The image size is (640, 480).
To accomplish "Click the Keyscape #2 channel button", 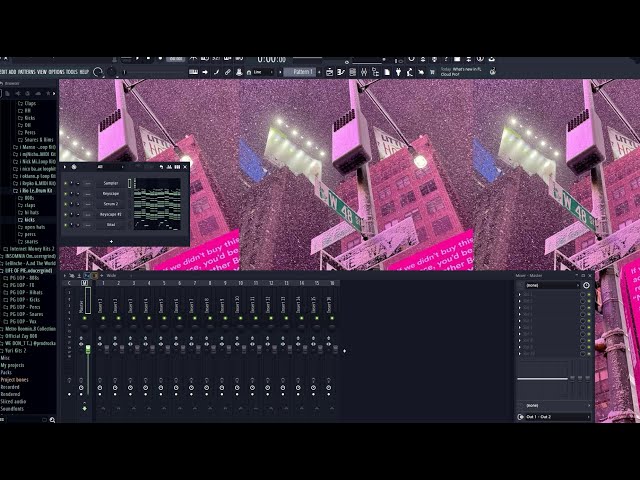I will (111, 214).
